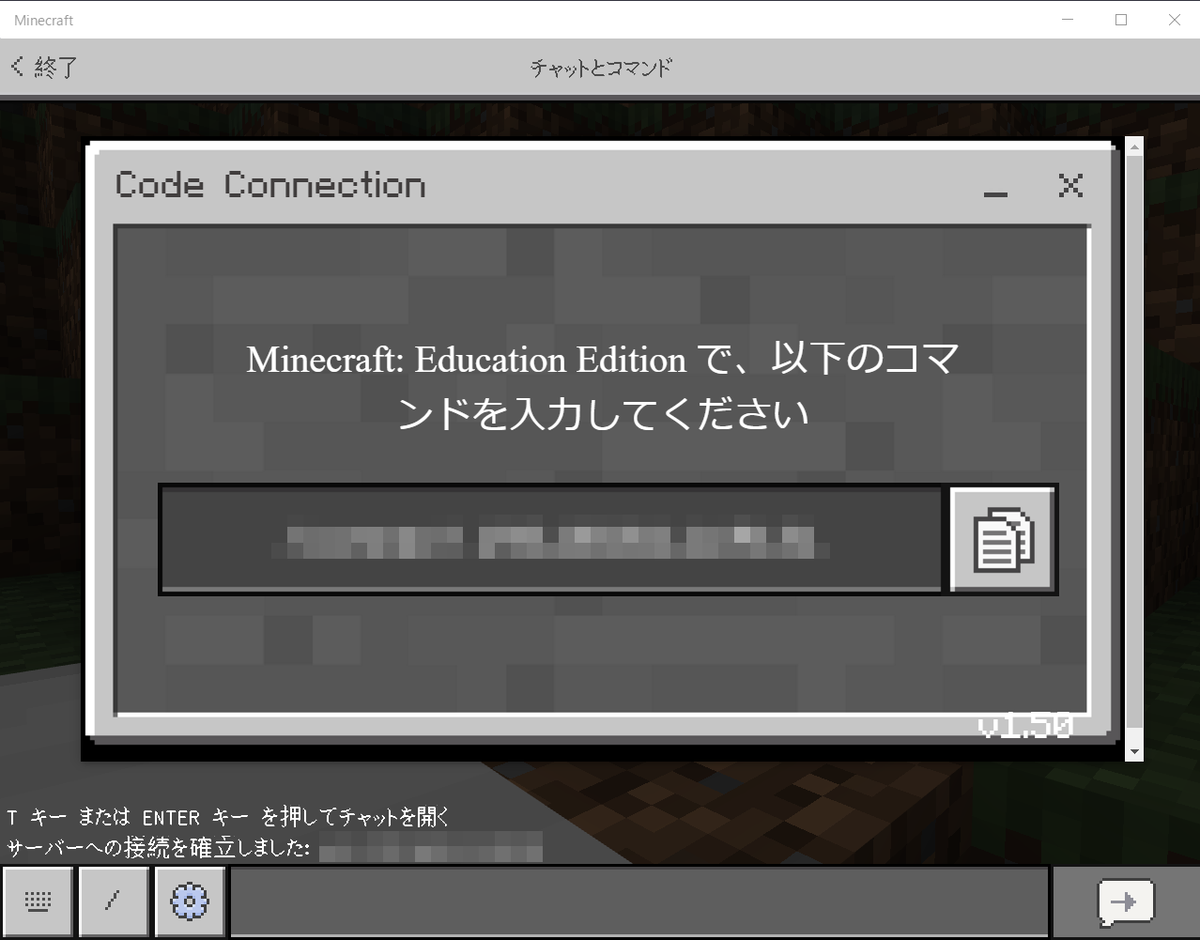
Task: Click the T キー または ENTER hint text
Action: (x=229, y=818)
